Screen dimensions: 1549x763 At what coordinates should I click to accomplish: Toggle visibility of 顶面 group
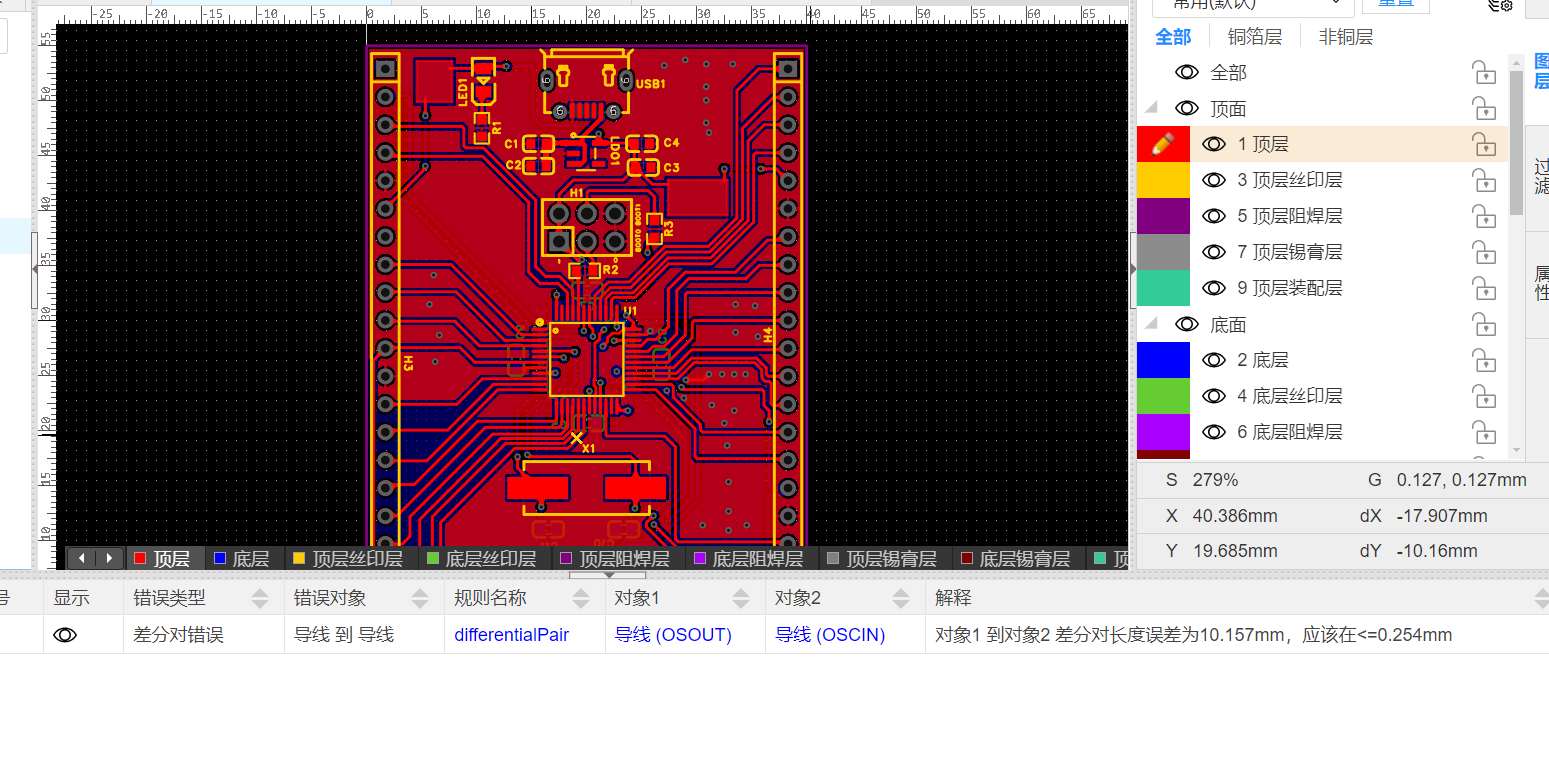pos(1187,108)
